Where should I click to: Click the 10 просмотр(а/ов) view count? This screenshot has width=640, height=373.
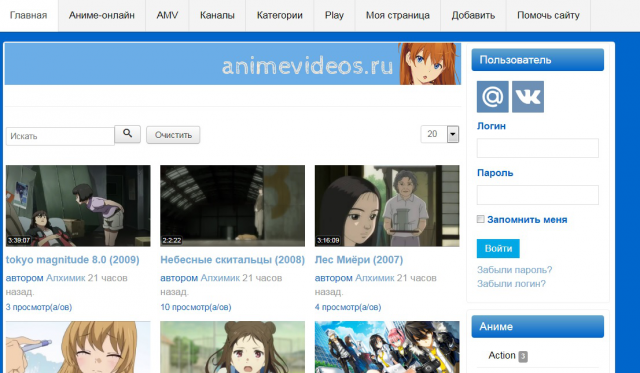(x=196, y=307)
